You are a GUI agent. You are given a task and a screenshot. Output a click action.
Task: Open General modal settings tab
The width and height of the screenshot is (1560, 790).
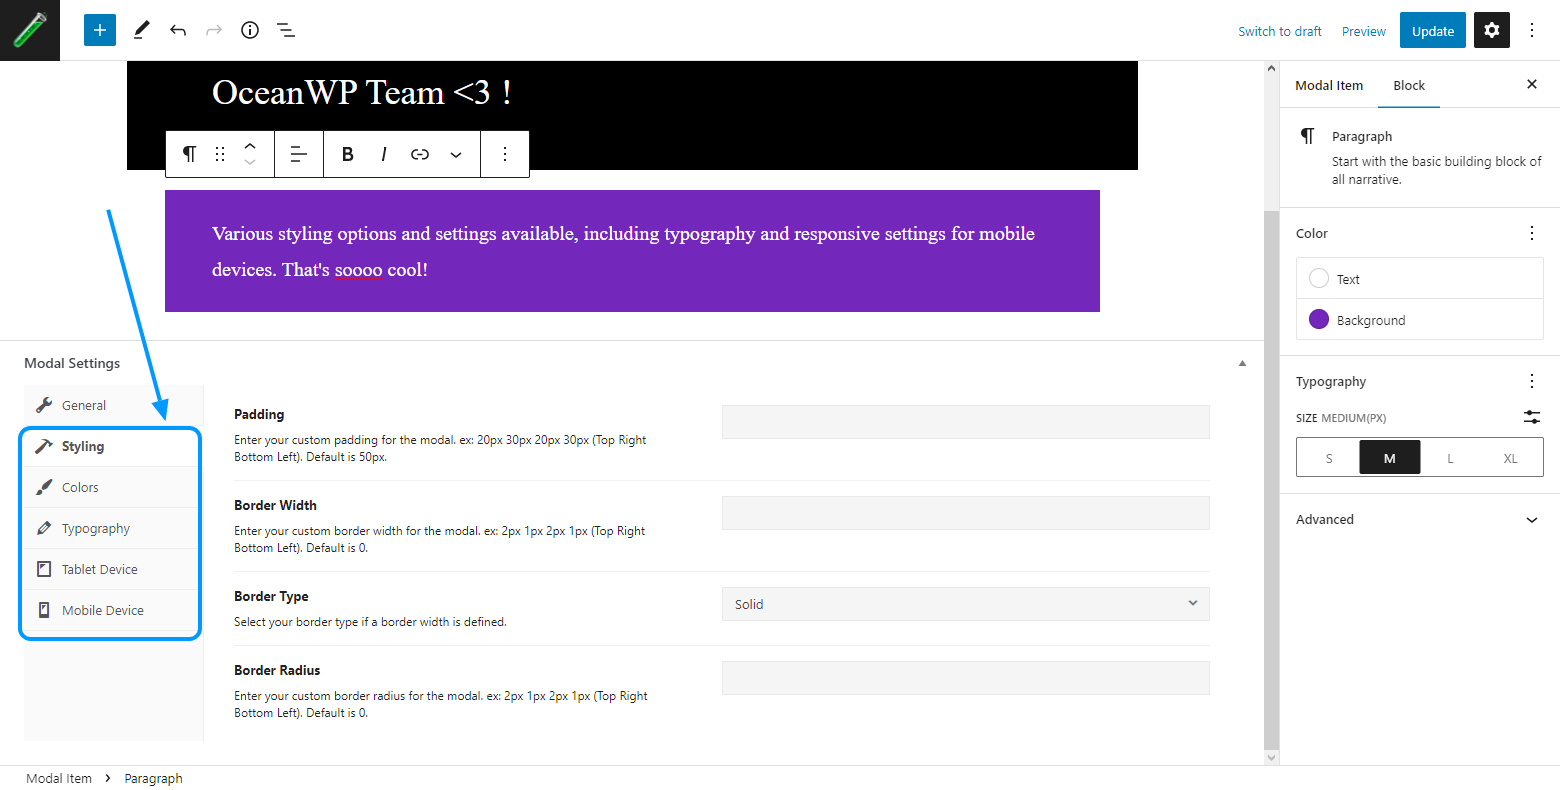click(112, 405)
